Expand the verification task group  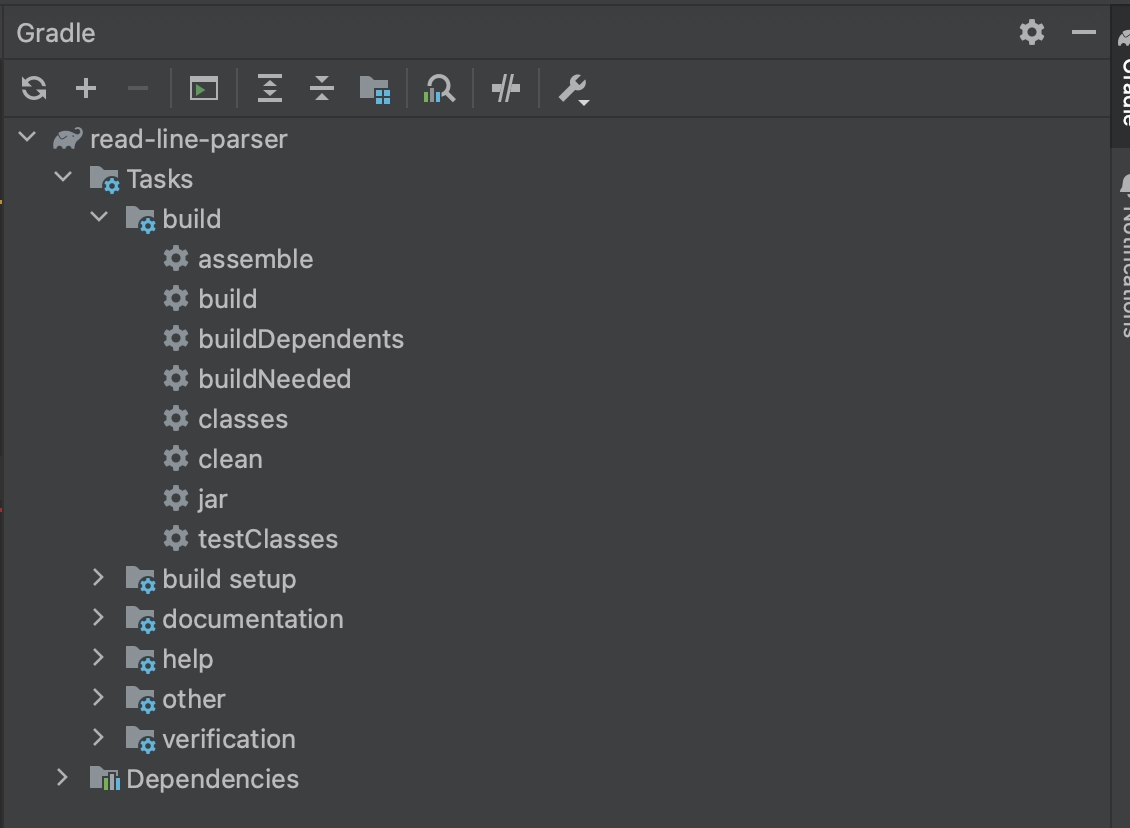[98, 738]
